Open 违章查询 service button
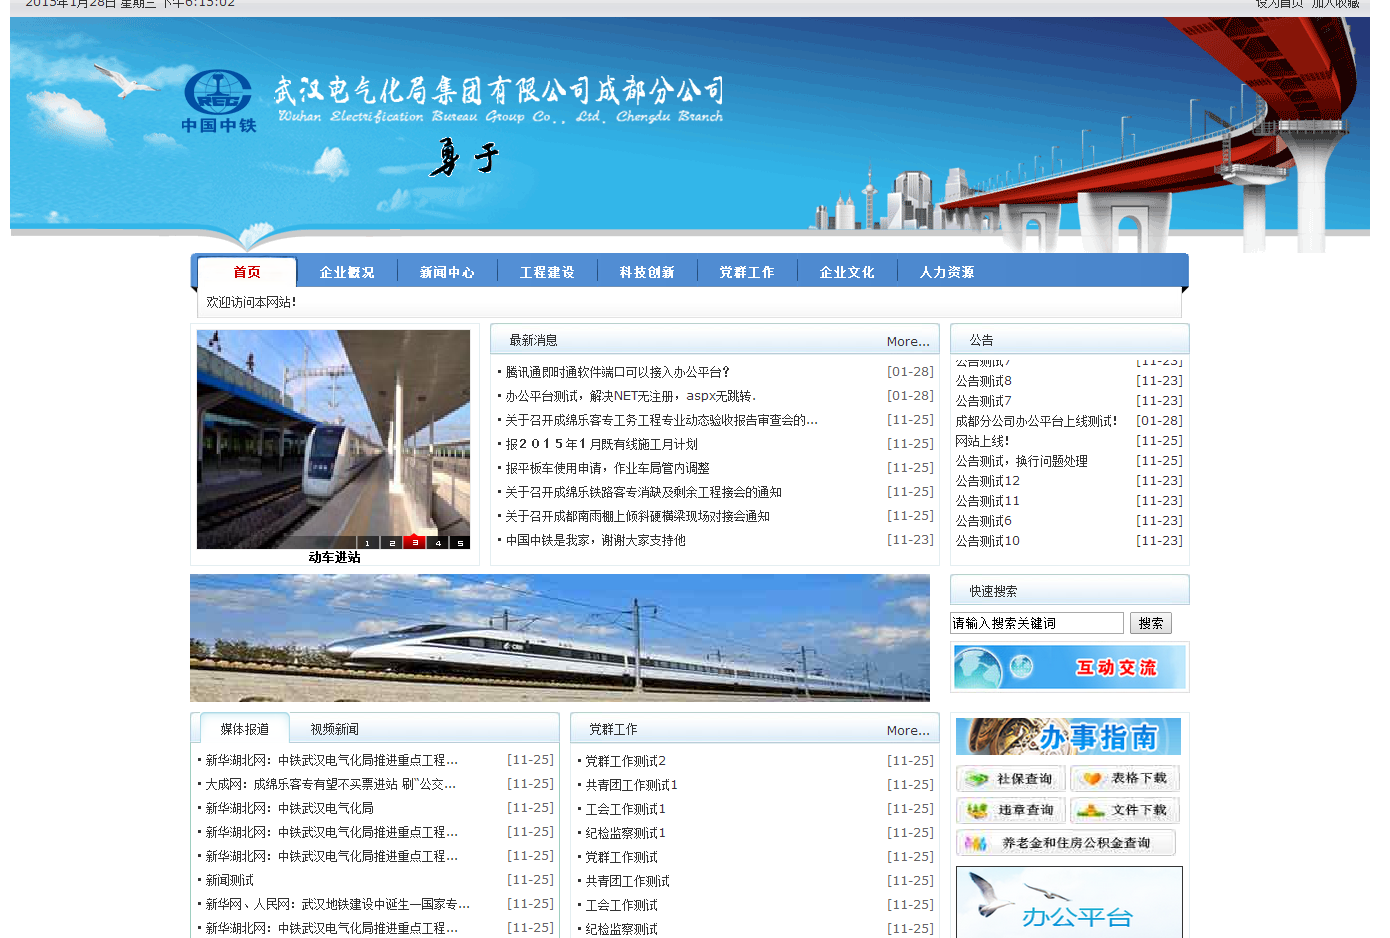The image size is (1390, 938). [x=1011, y=810]
